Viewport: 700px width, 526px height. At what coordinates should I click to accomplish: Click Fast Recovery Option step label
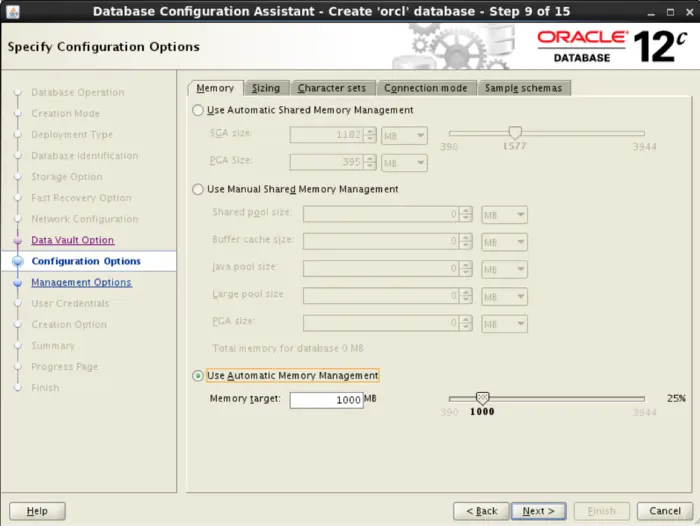pyautogui.click(x=81, y=198)
